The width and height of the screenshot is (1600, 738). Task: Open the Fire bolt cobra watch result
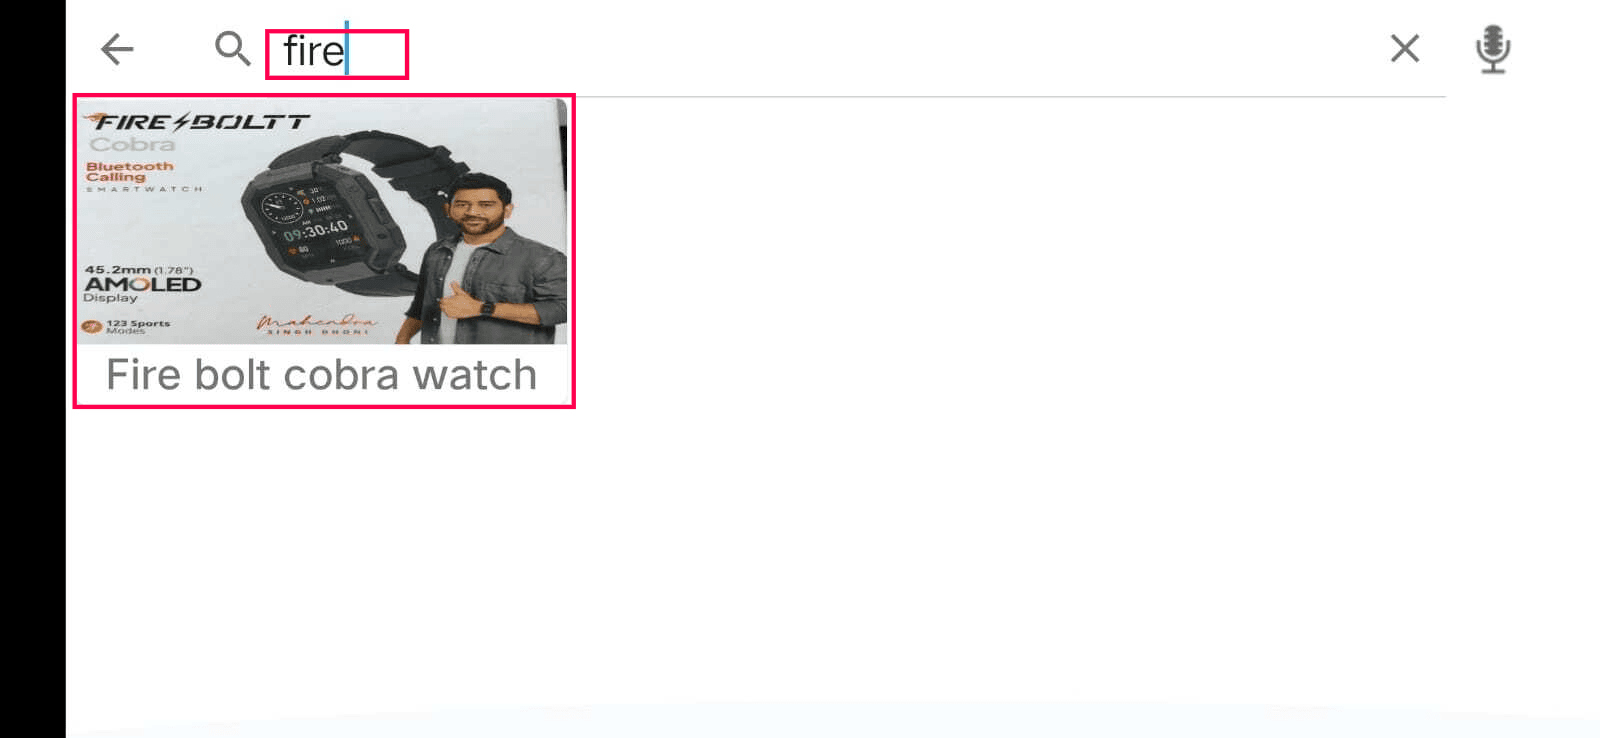coord(324,251)
